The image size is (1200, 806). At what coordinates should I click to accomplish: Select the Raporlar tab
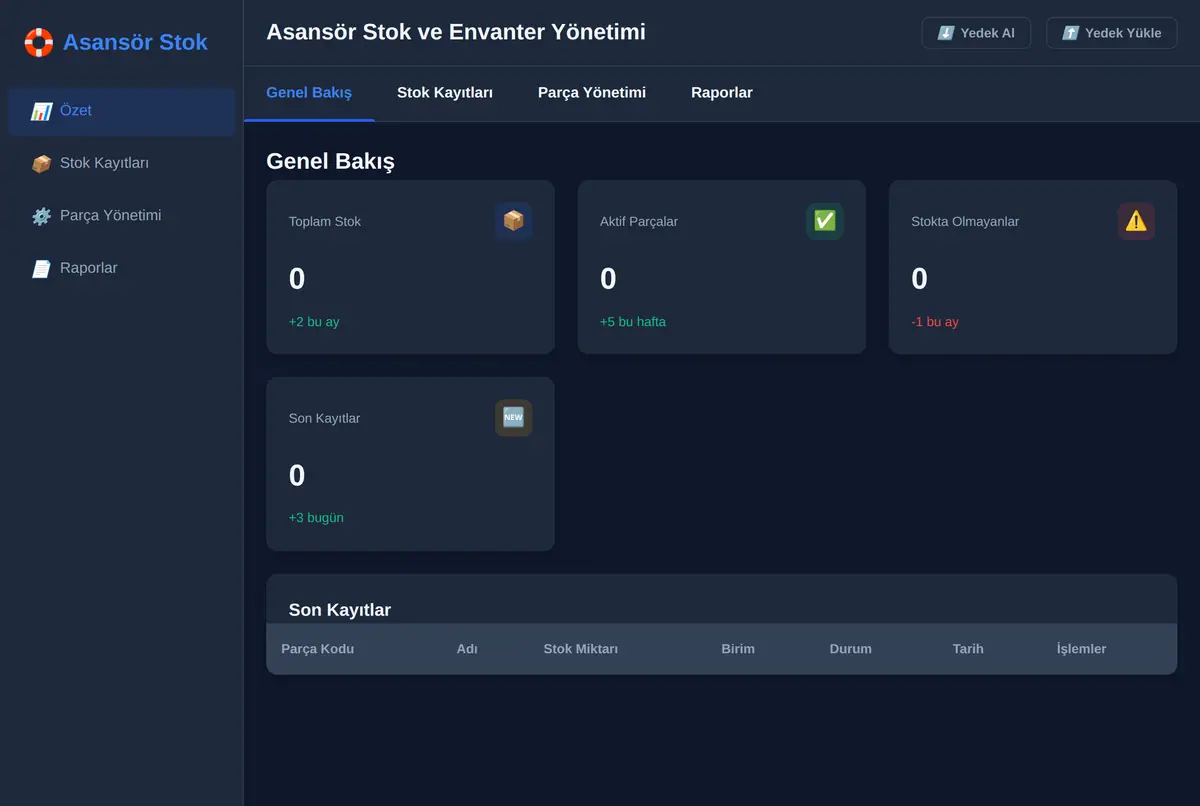click(x=722, y=93)
